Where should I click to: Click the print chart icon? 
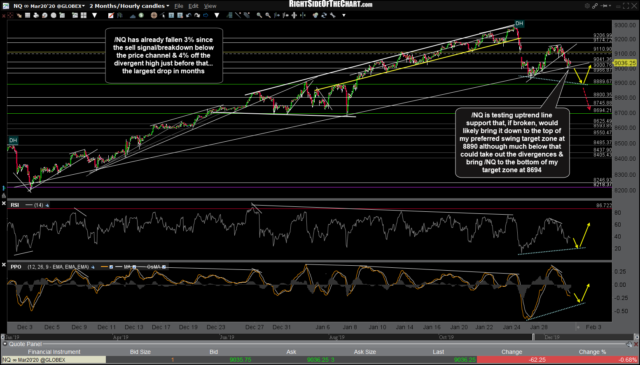click(36, 15)
